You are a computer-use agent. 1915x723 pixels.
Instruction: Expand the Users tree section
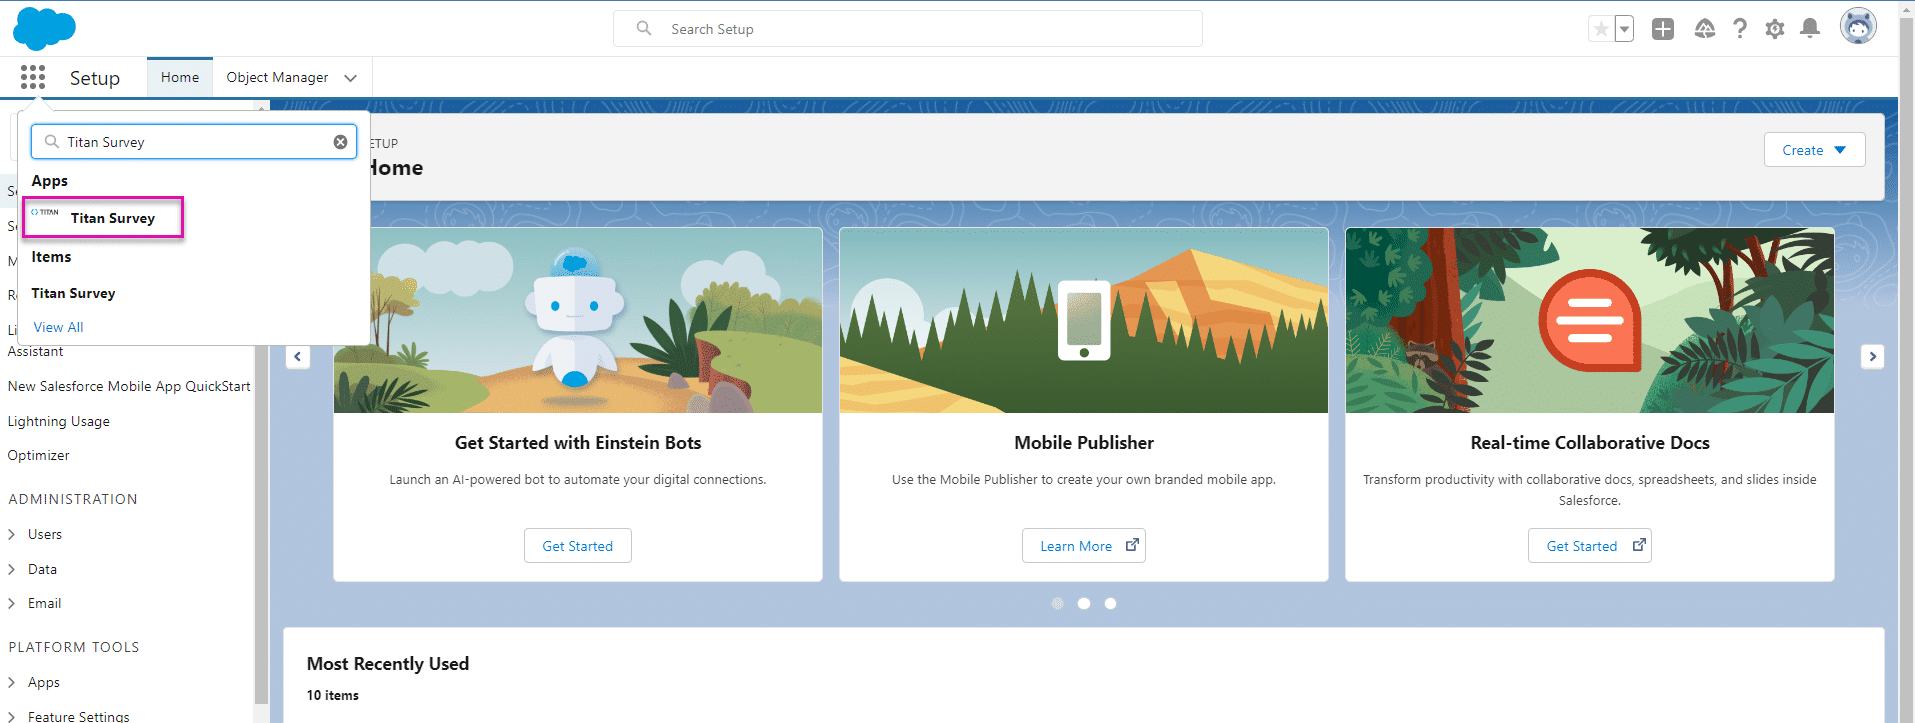click(12, 535)
